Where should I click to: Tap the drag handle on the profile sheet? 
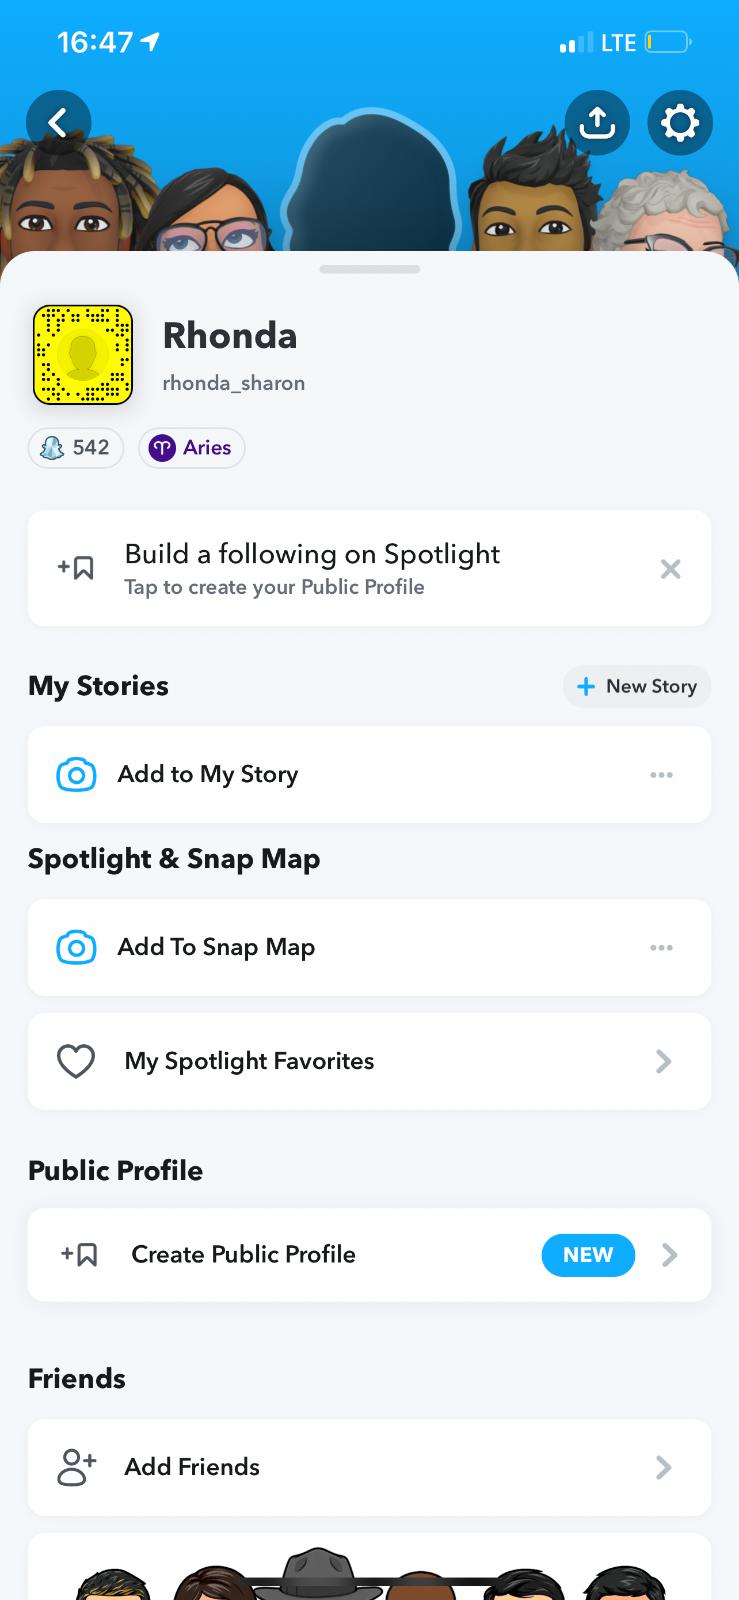point(370,269)
